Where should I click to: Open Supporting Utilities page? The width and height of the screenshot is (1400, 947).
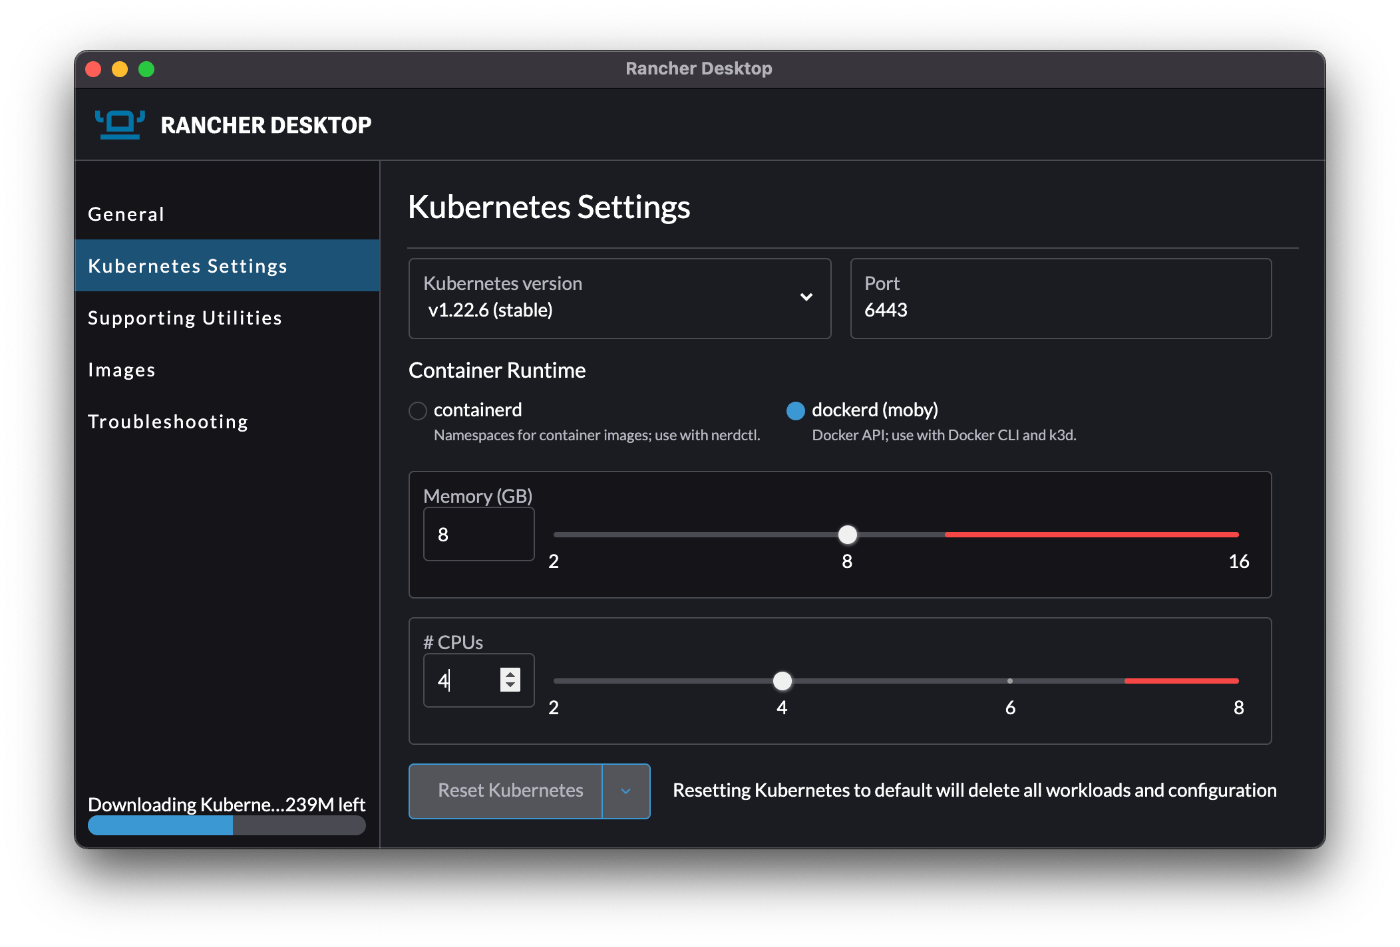coord(227,318)
